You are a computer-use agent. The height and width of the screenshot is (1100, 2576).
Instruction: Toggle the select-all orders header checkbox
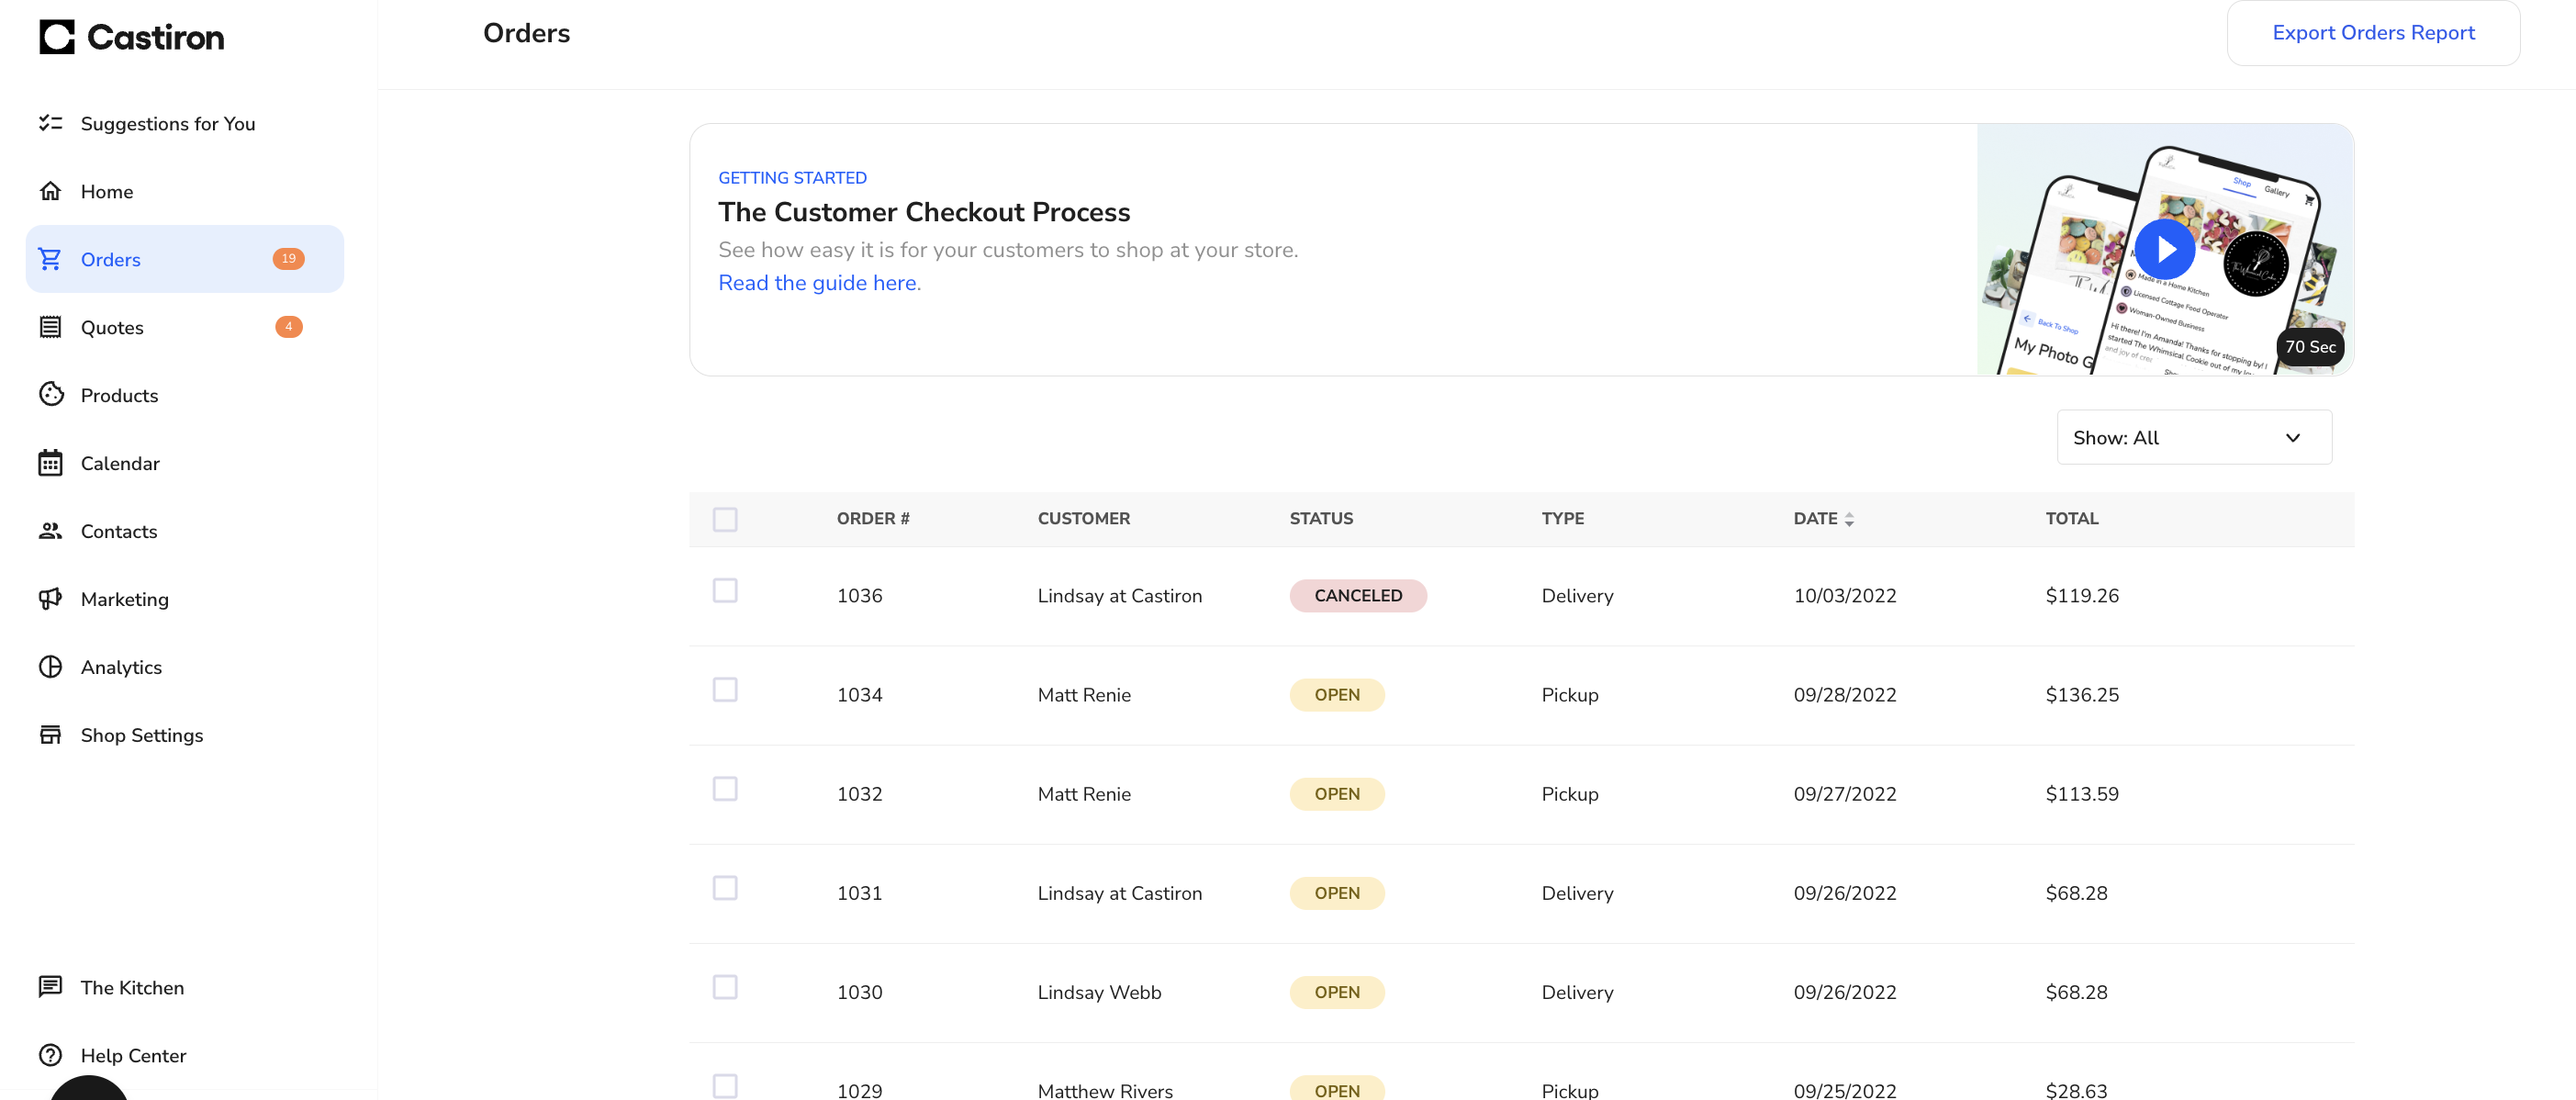(x=725, y=519)
